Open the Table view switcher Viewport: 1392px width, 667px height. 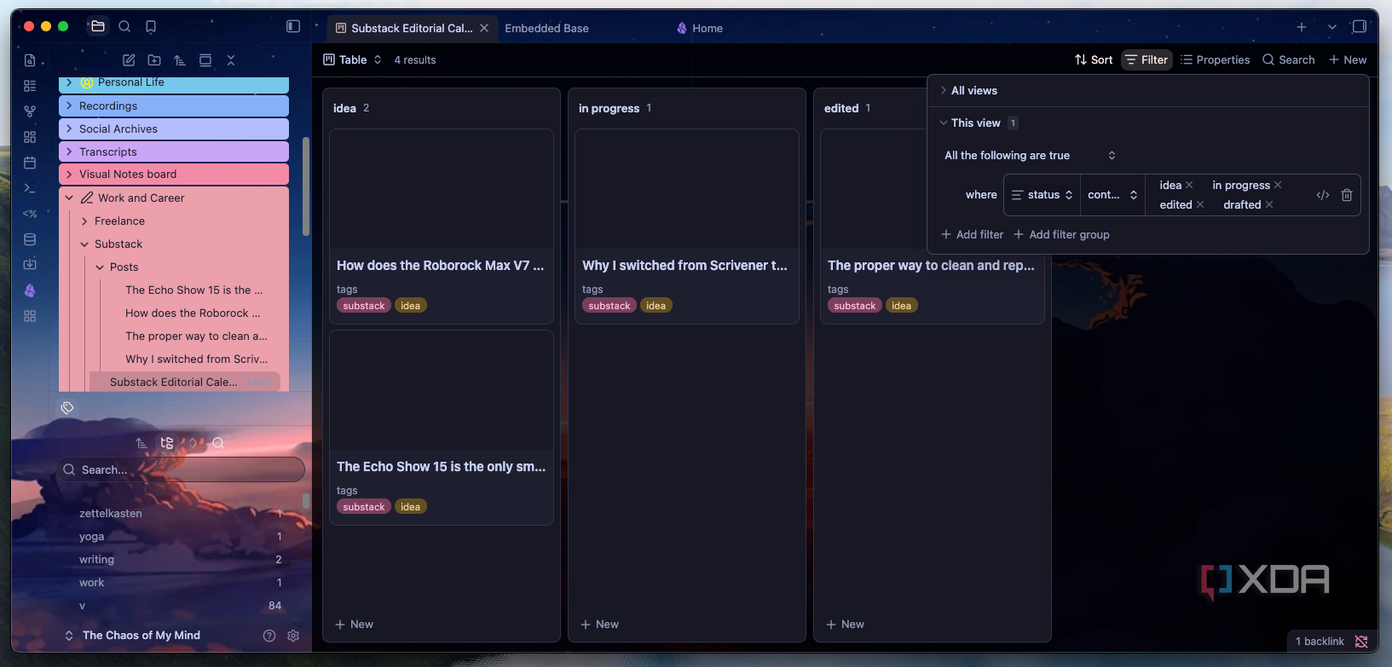tap(352, 60)
